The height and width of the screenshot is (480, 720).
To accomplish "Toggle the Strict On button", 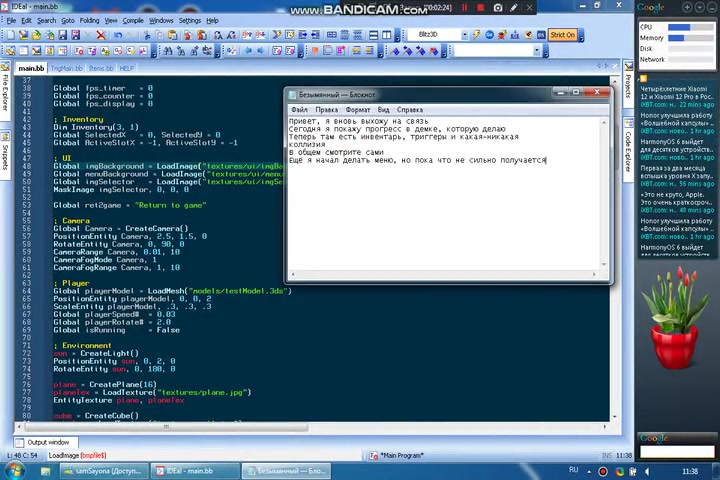I will (x=562, y=35).
